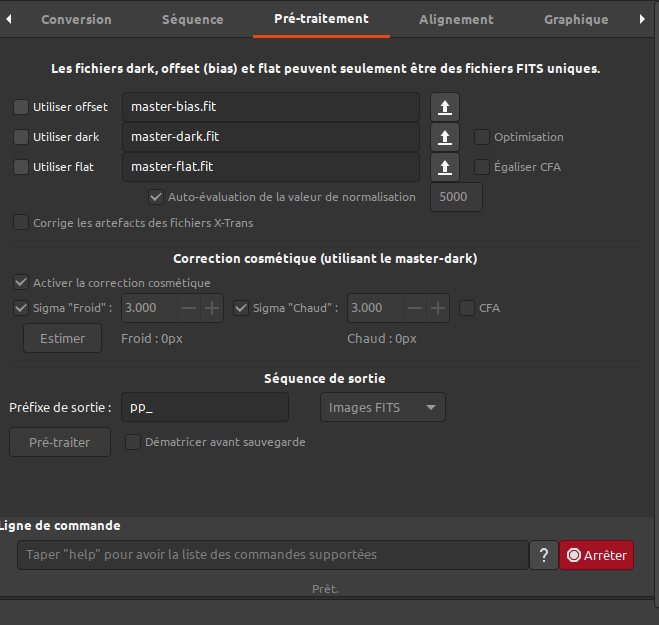Viewport: 659px width, 625px height.
Task: Increase Sigma Froid with the plus button
Action: (x=212, y=308)
